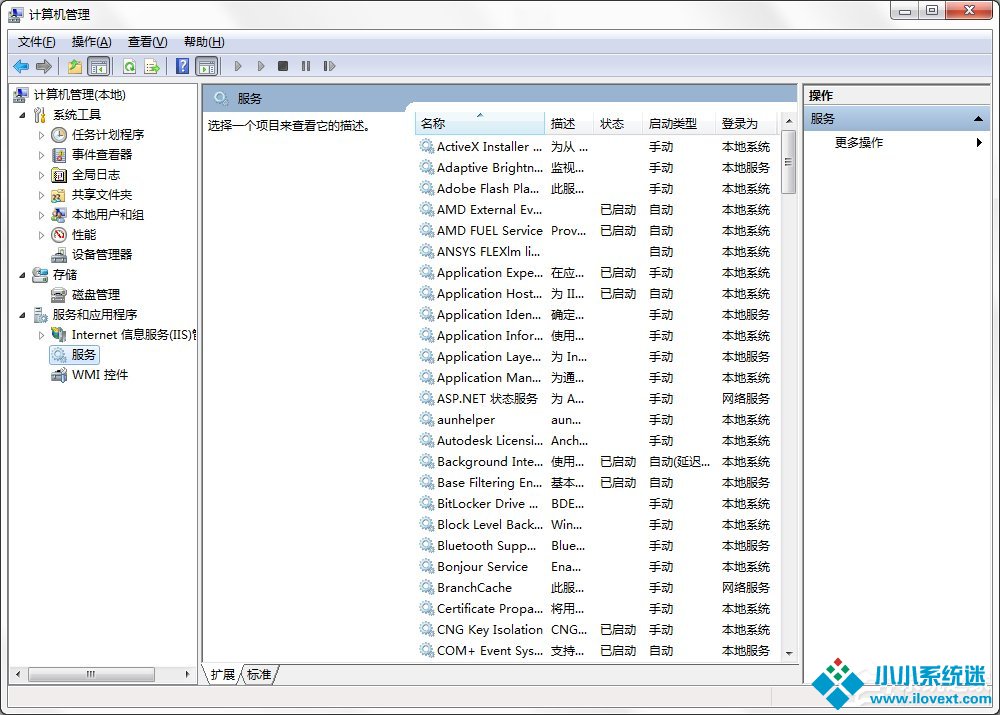
Task: Select the 服务 tree item
Action: point(75,355)
